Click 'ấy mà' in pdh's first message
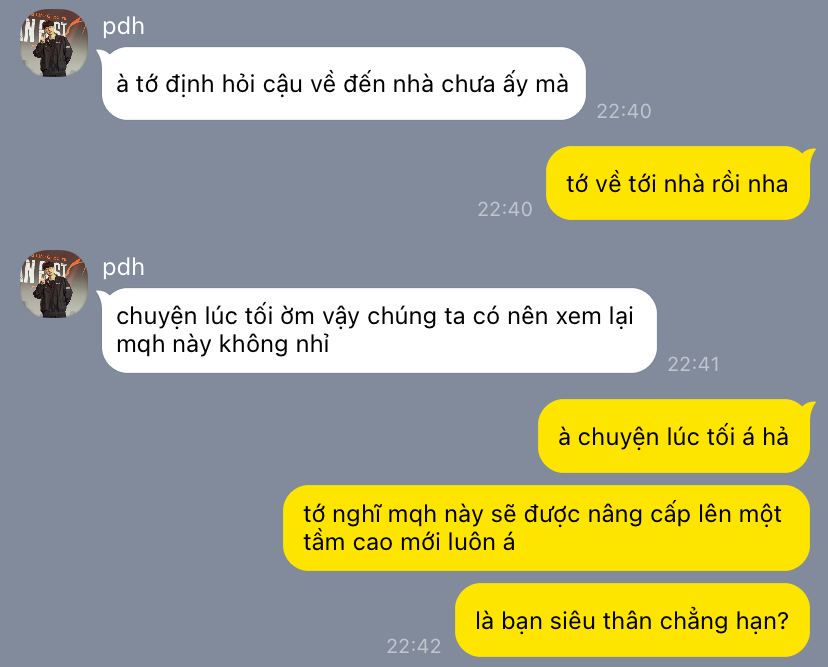The height and width of the screenshot is (667, 828). tap(535, 84)
